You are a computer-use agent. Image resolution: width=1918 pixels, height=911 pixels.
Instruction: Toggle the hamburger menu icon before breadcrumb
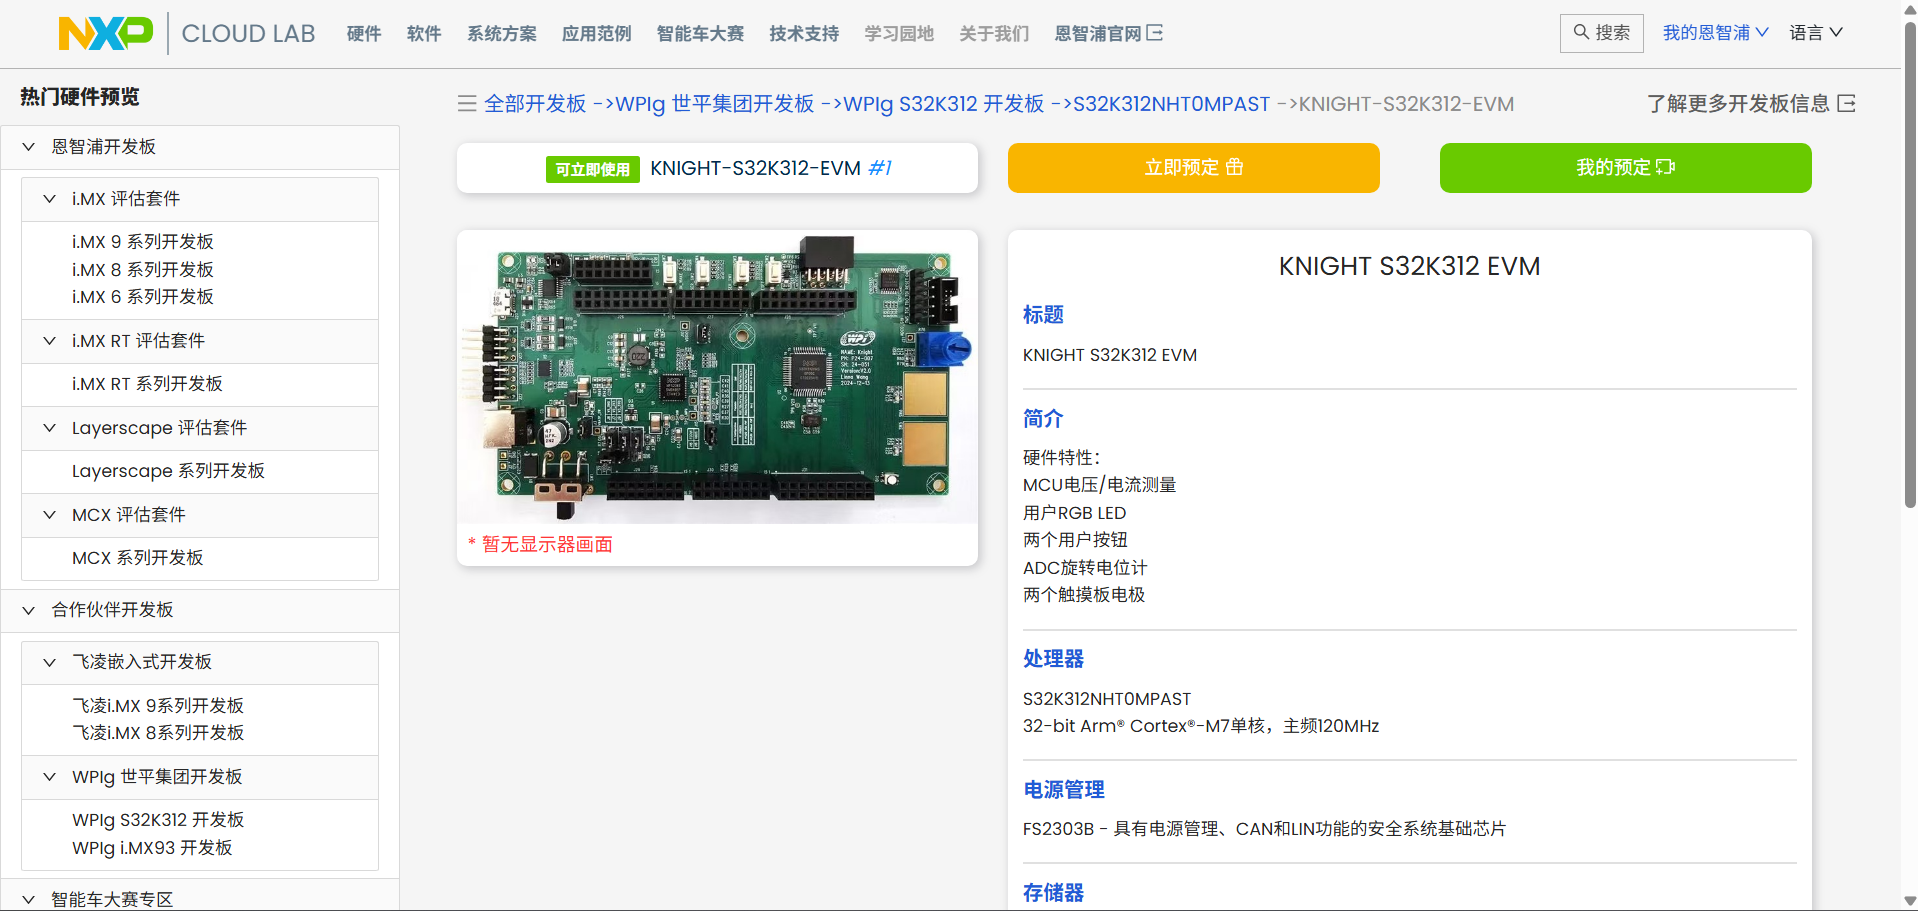tap(467, 104)
